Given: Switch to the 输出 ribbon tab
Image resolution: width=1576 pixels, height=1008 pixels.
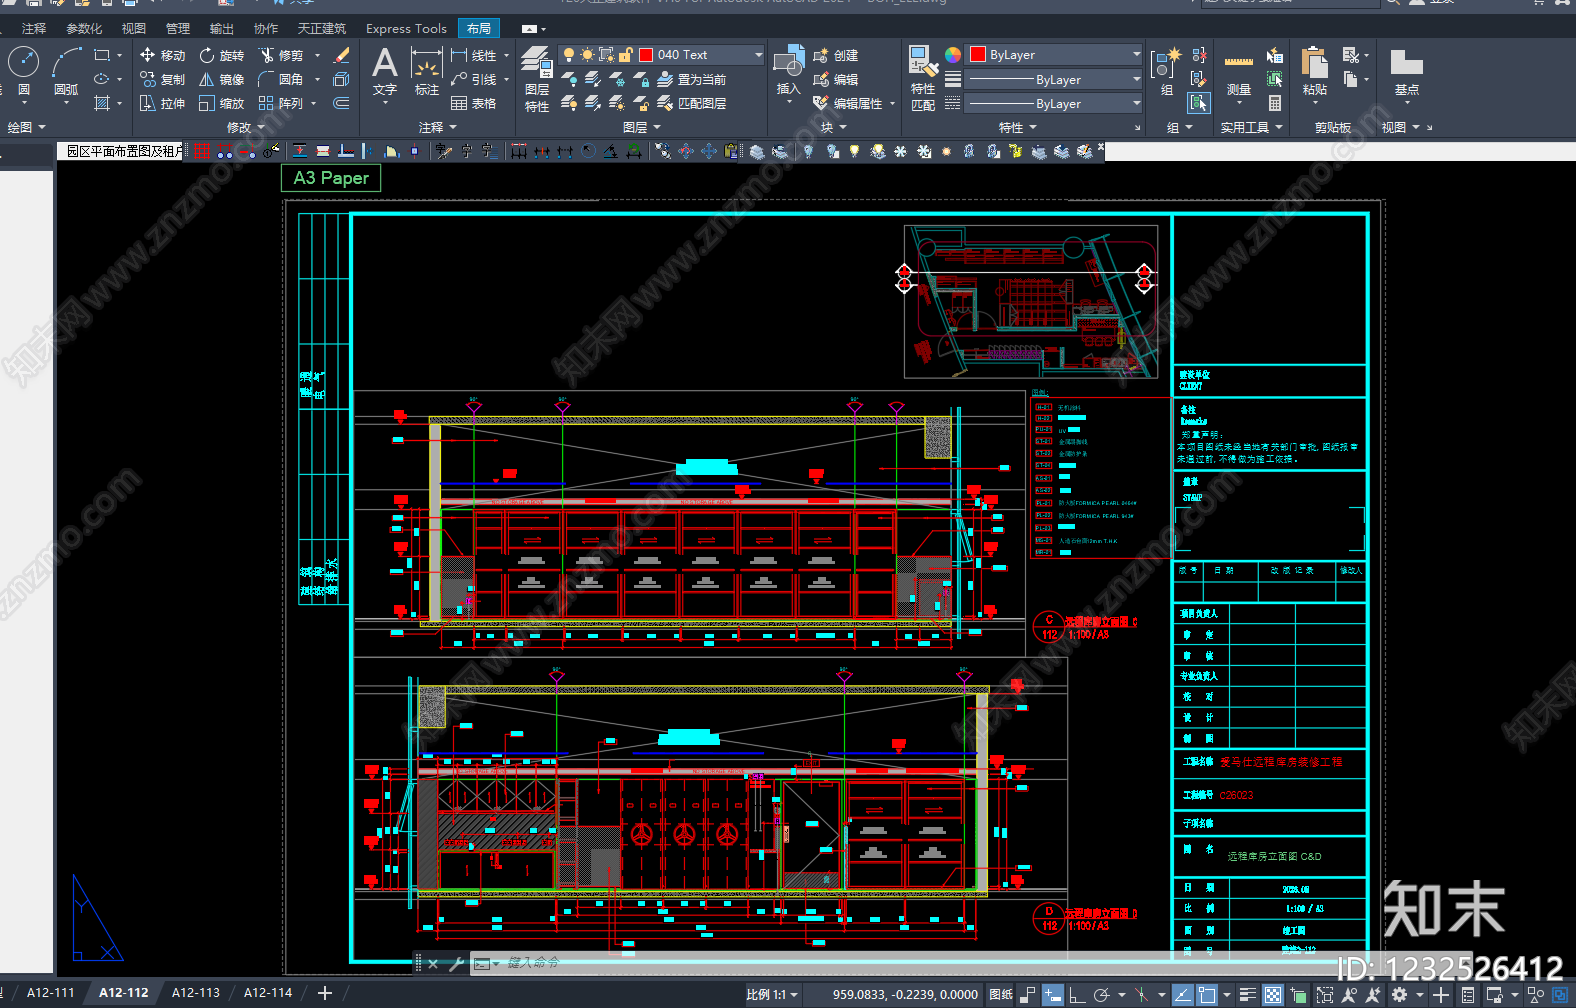Looking at the screenshot, I should 222,28.
